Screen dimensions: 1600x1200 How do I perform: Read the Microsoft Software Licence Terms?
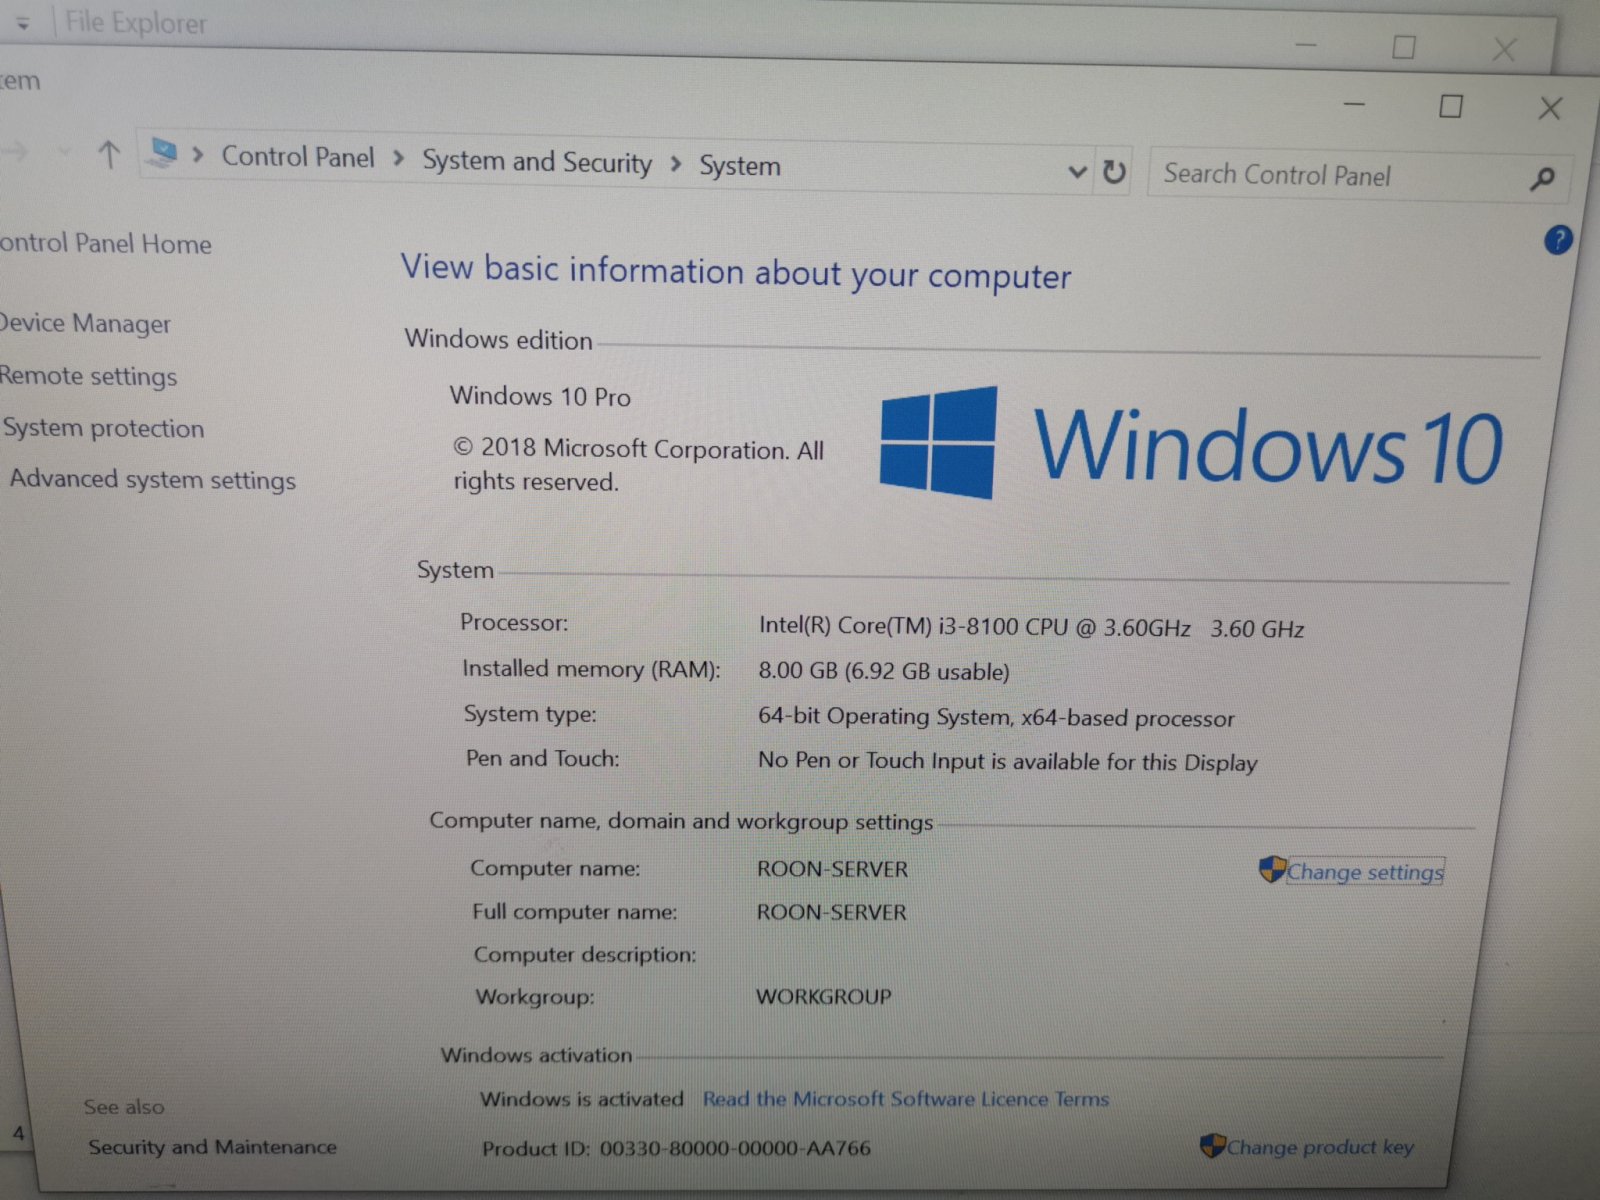coord(906,1099)
